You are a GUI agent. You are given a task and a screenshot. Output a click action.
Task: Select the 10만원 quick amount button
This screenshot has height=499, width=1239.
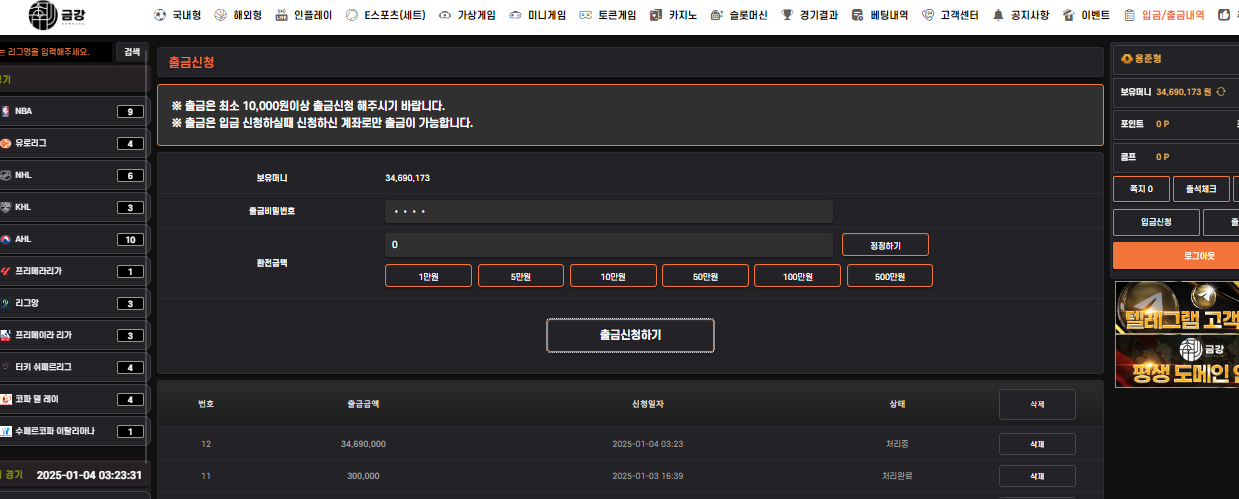(613, 276)
